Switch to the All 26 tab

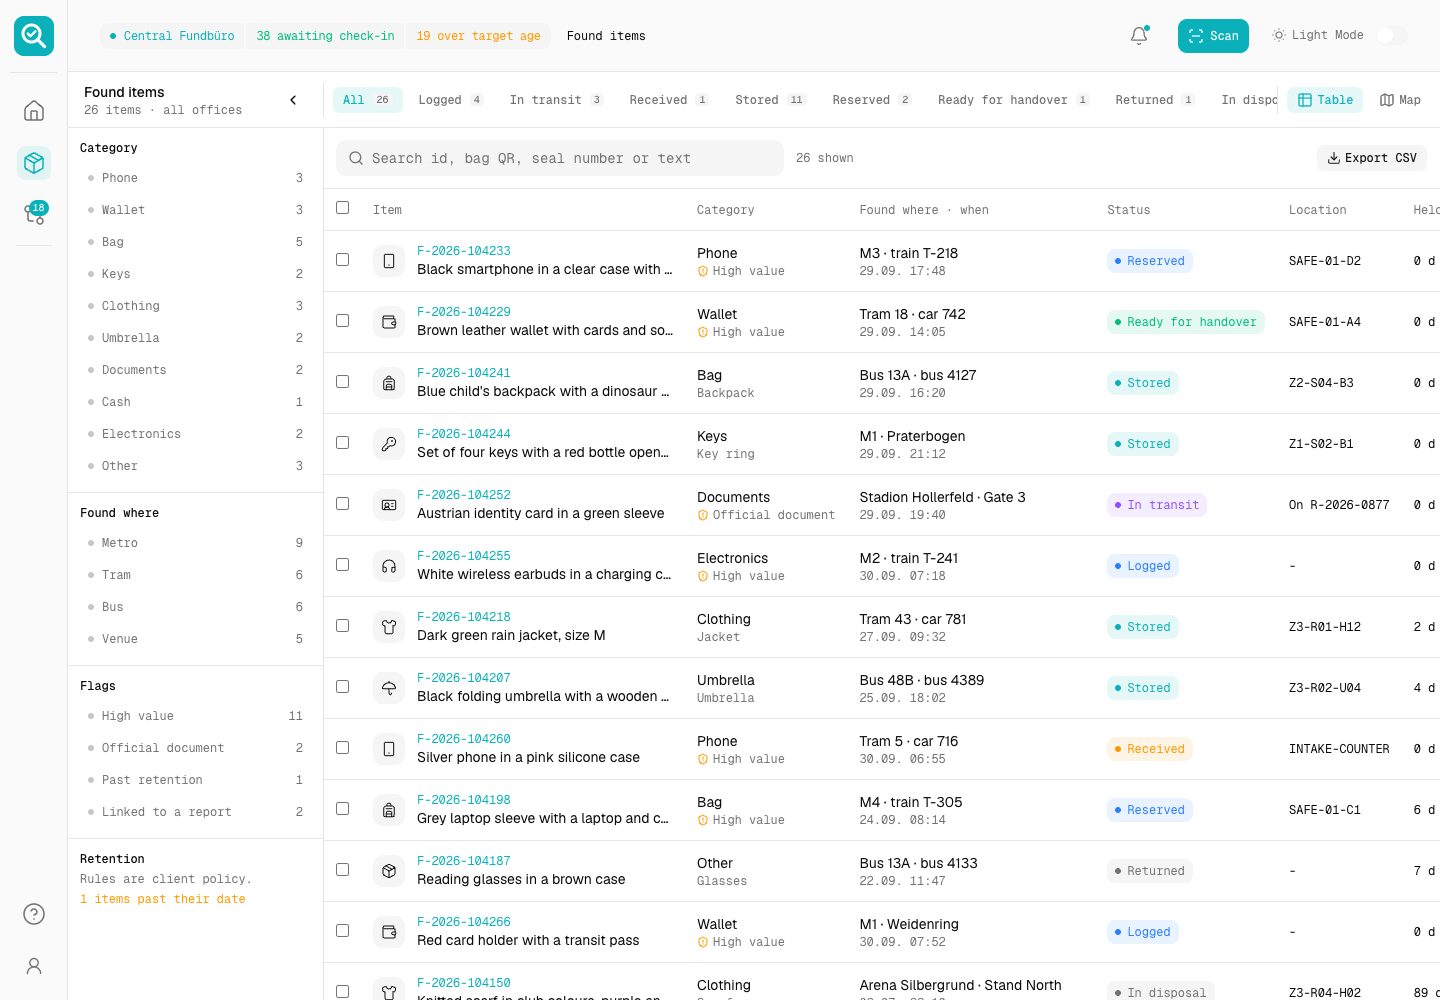click(x=367, y=100)
